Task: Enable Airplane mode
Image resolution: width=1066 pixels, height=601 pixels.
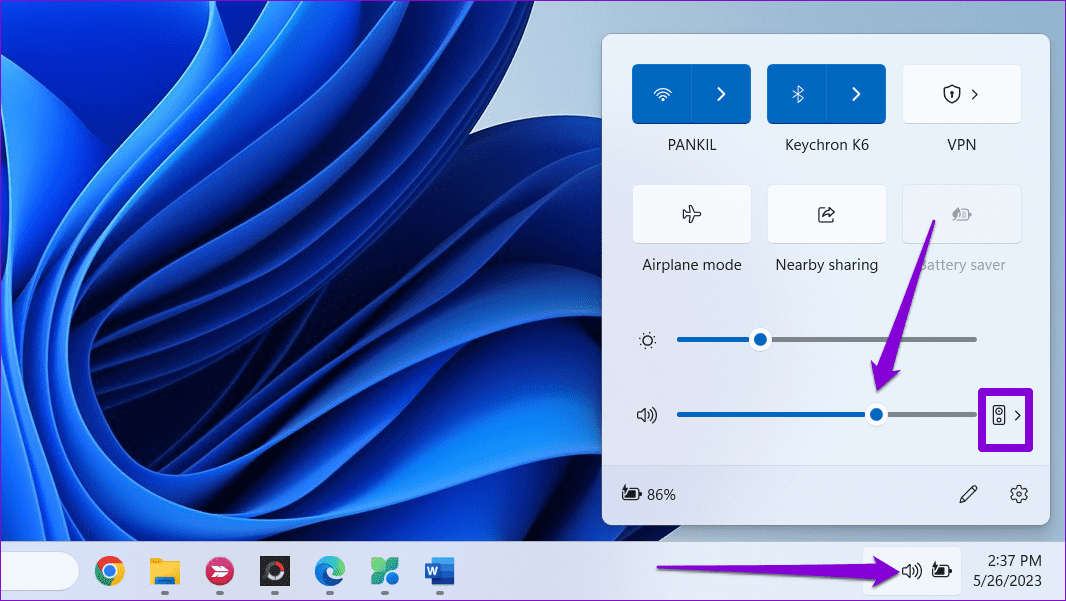Action: (691, 214)
